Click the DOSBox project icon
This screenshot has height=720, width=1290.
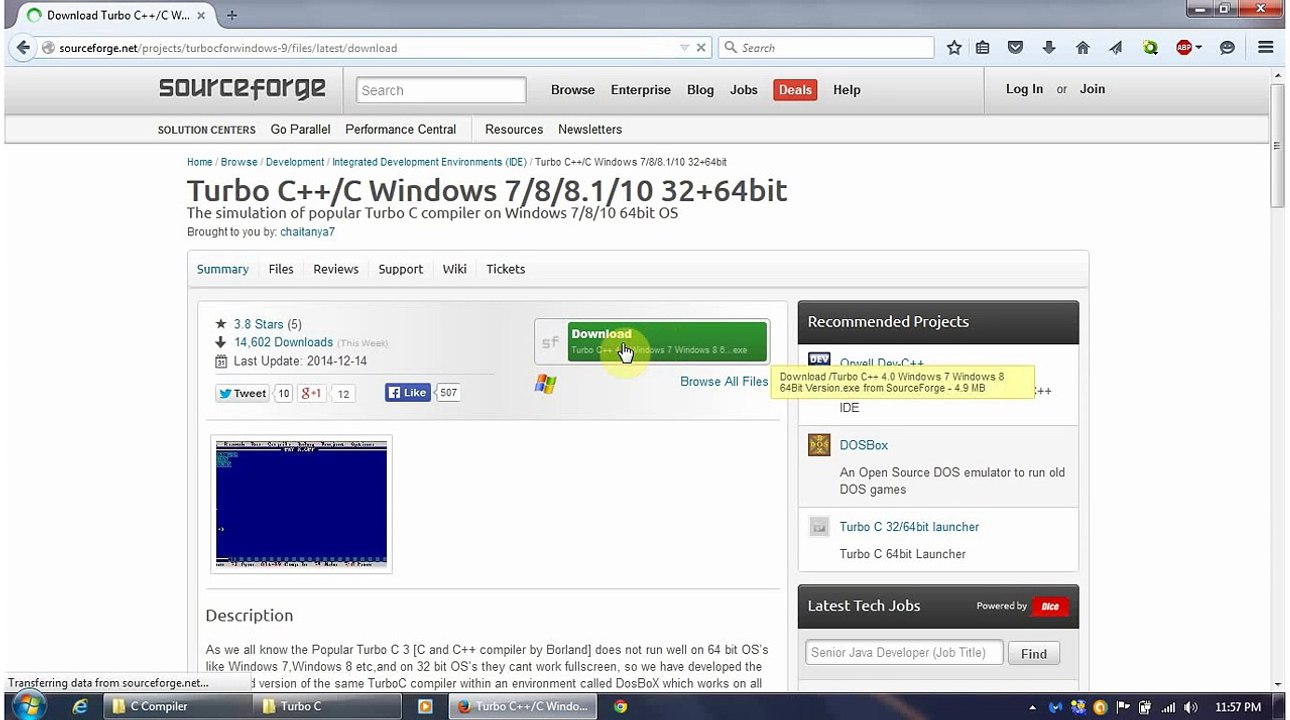click(819, 445)
